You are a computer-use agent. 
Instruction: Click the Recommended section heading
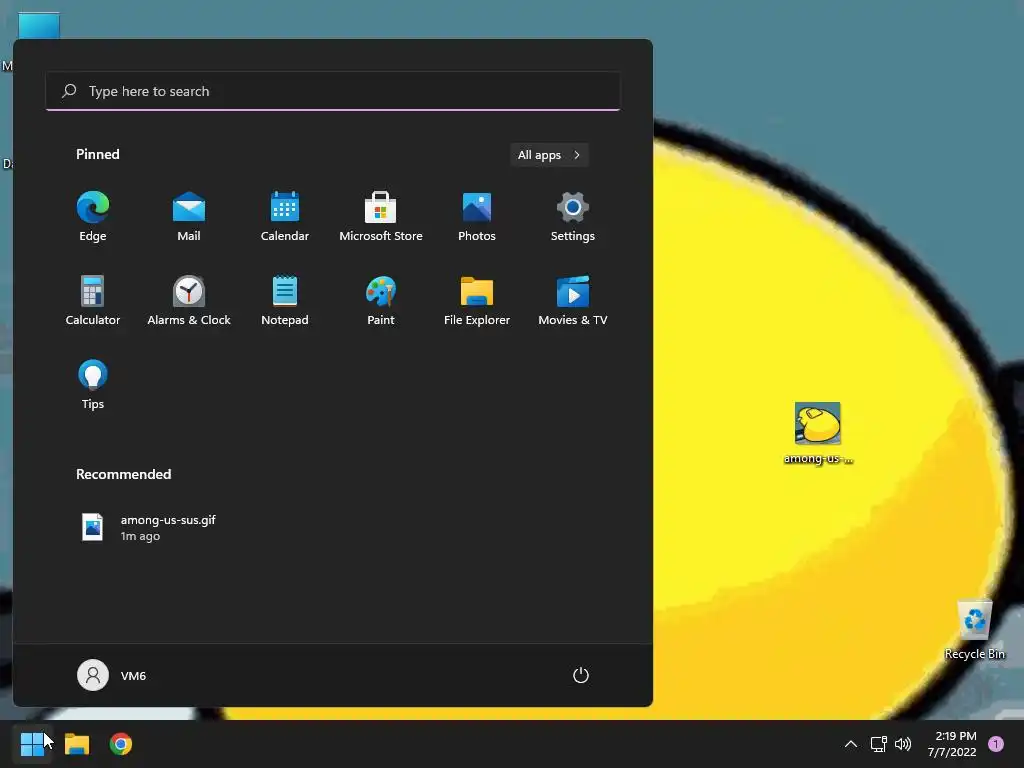pyautogui.click(x=123, y=474)
